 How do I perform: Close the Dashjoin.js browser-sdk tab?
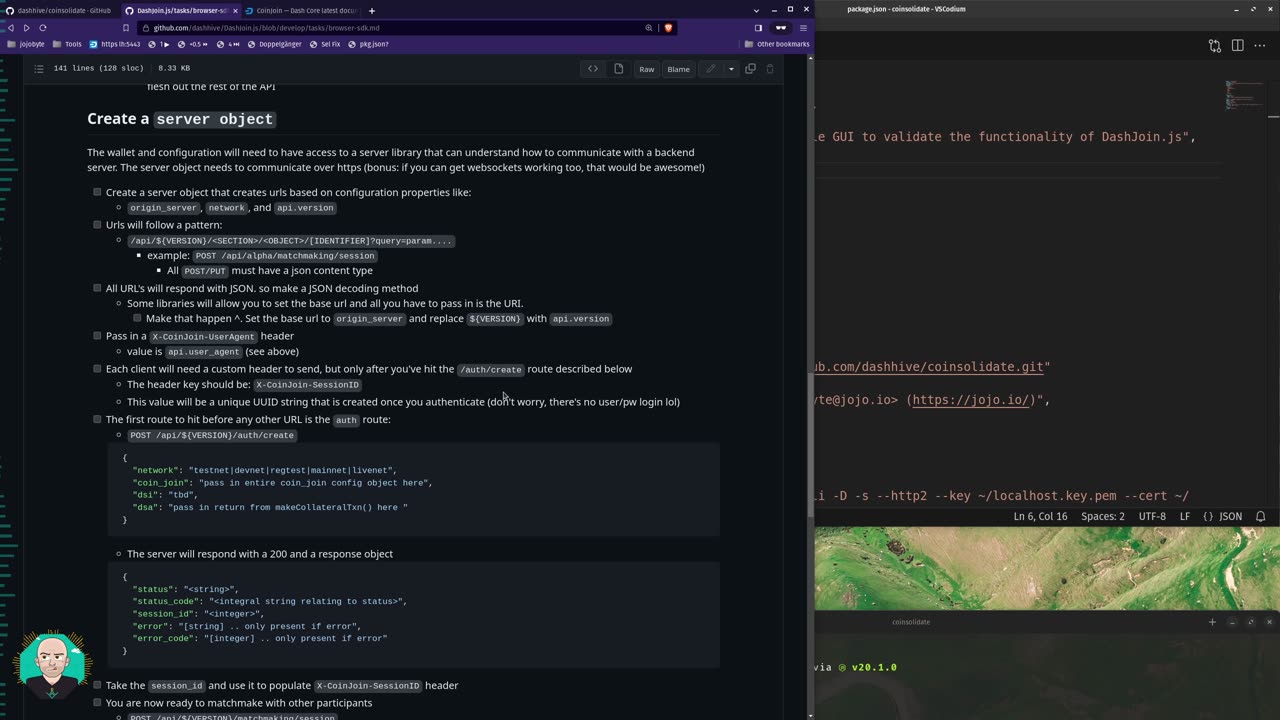[235, 10]
